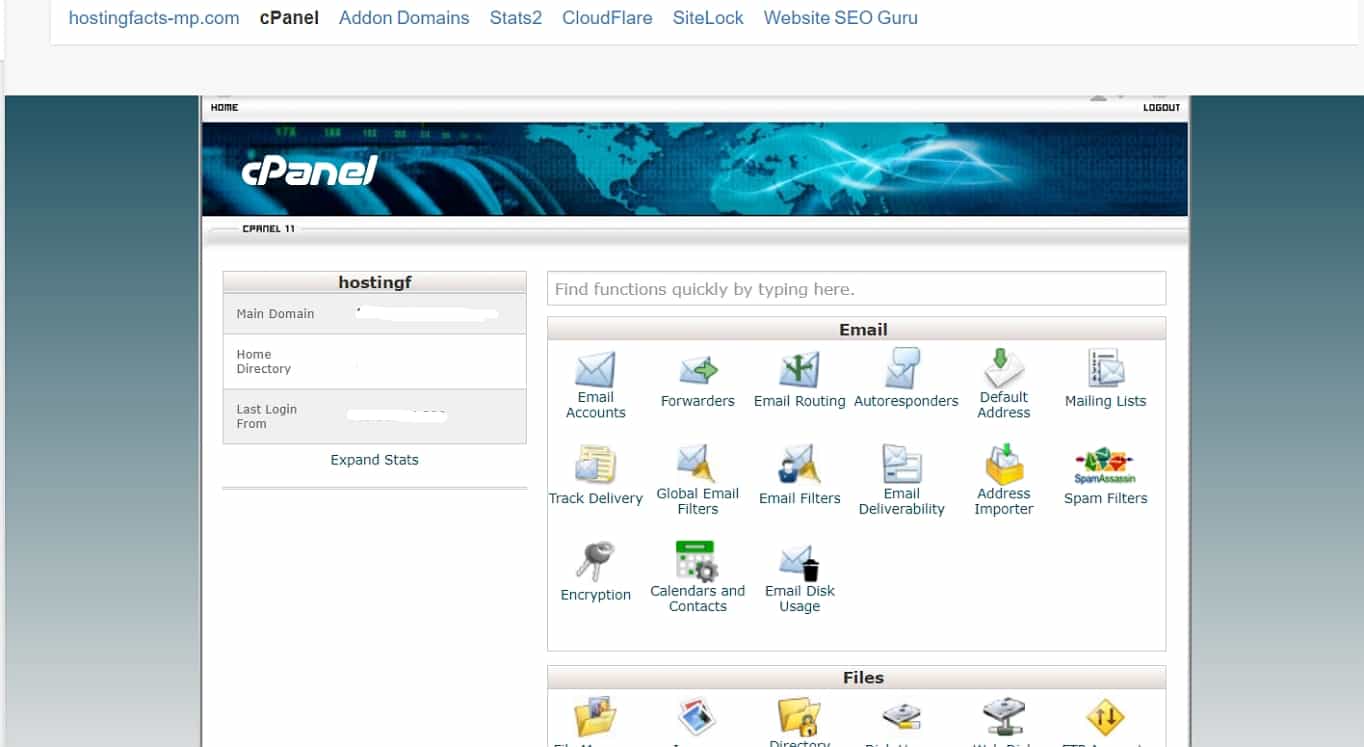Open the Email Disk Usage icon
Viewport: 1364px width, 747px height.
tap(800, 562)
